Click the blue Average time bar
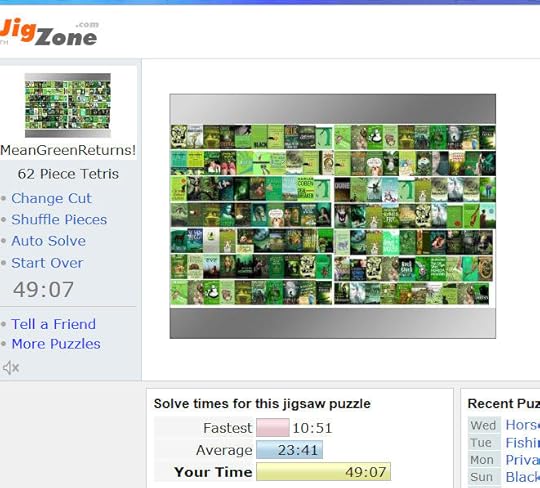540x488 pixels. point(289,450)
